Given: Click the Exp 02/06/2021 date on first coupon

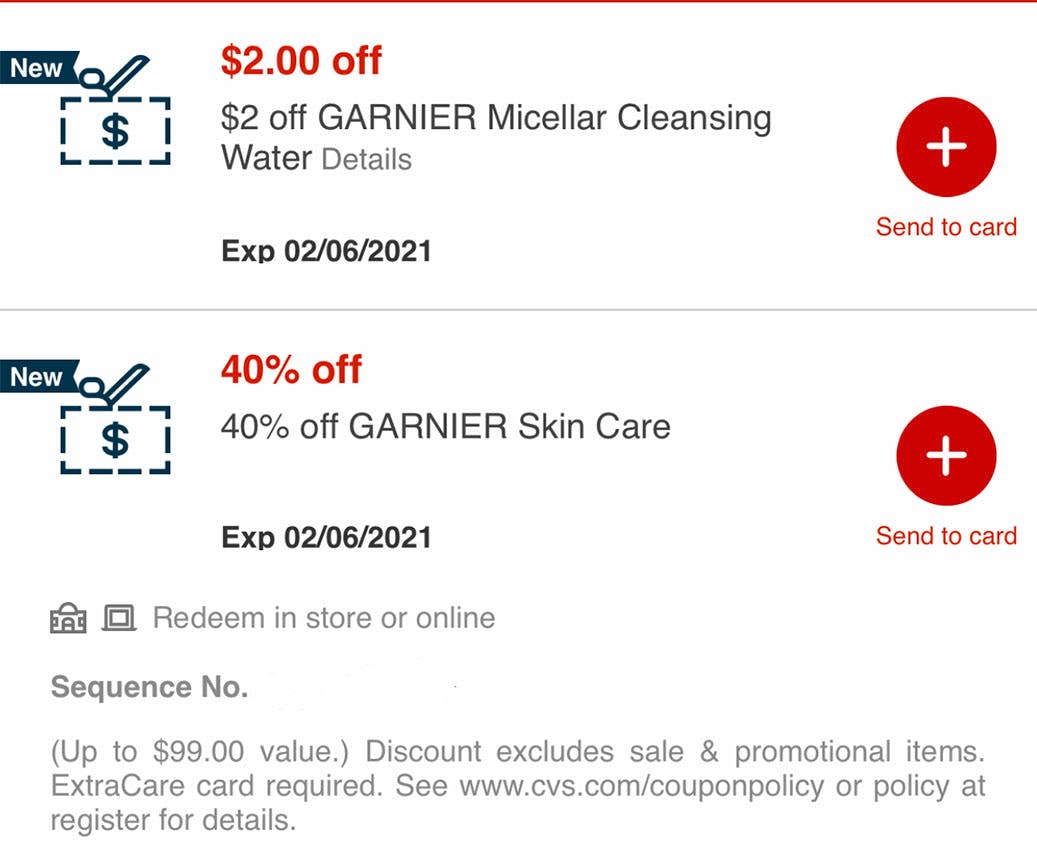Looking at the screenshot, I should (x=326, y=251).
